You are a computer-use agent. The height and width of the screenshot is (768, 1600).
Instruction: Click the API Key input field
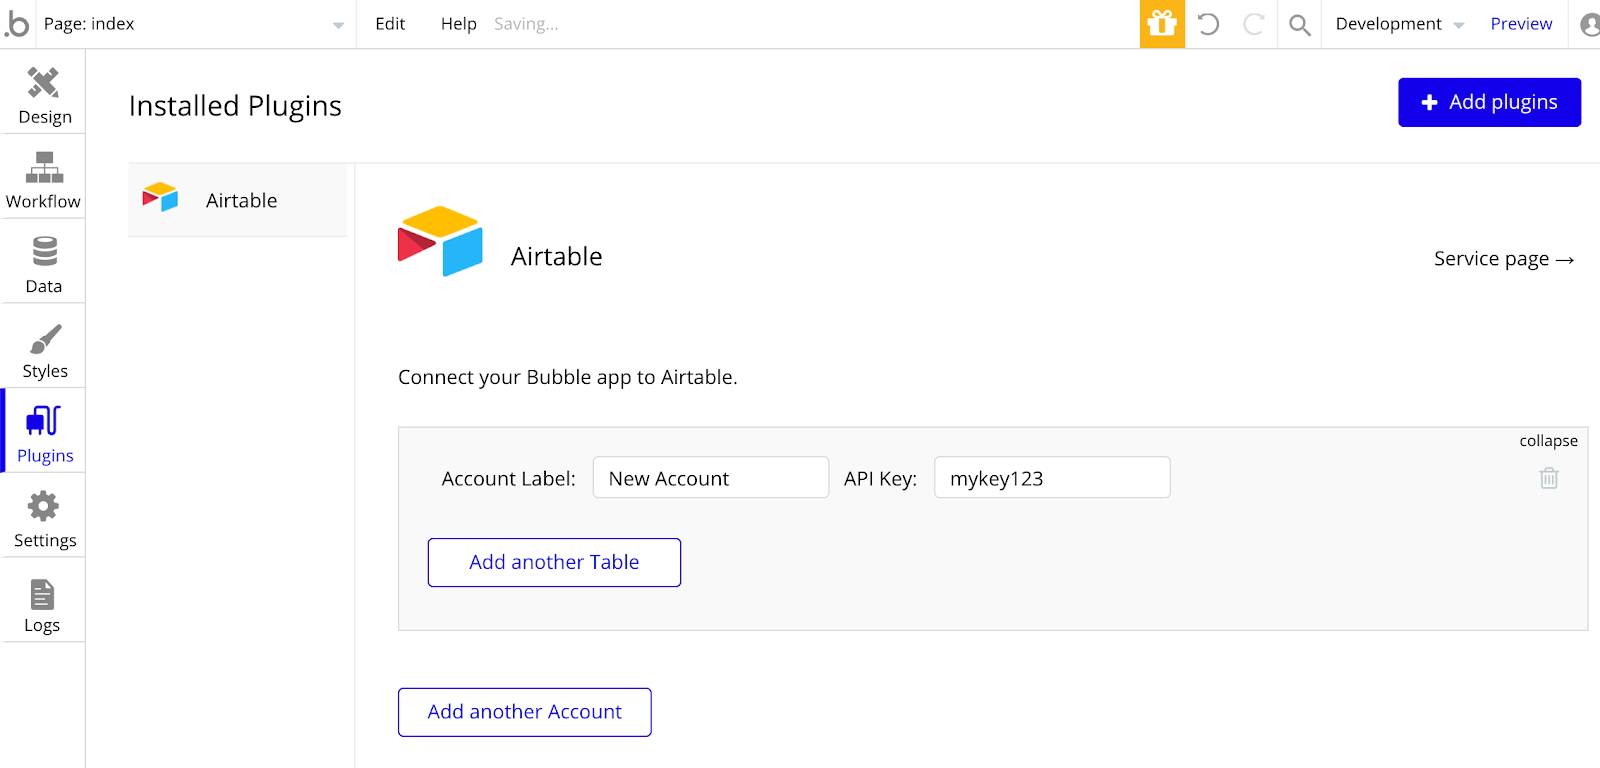click(x=1051, y=478)
